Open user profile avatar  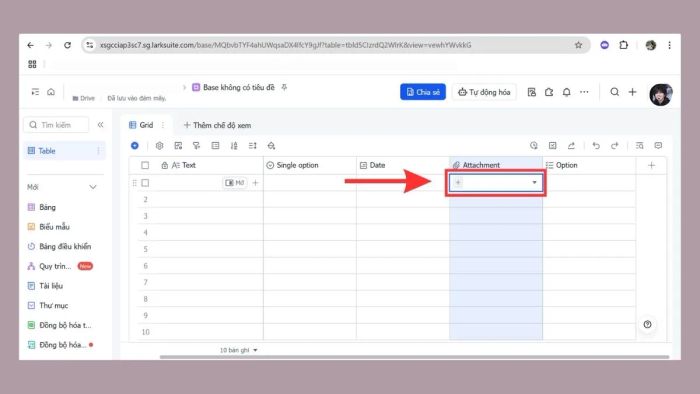[661, 94]
